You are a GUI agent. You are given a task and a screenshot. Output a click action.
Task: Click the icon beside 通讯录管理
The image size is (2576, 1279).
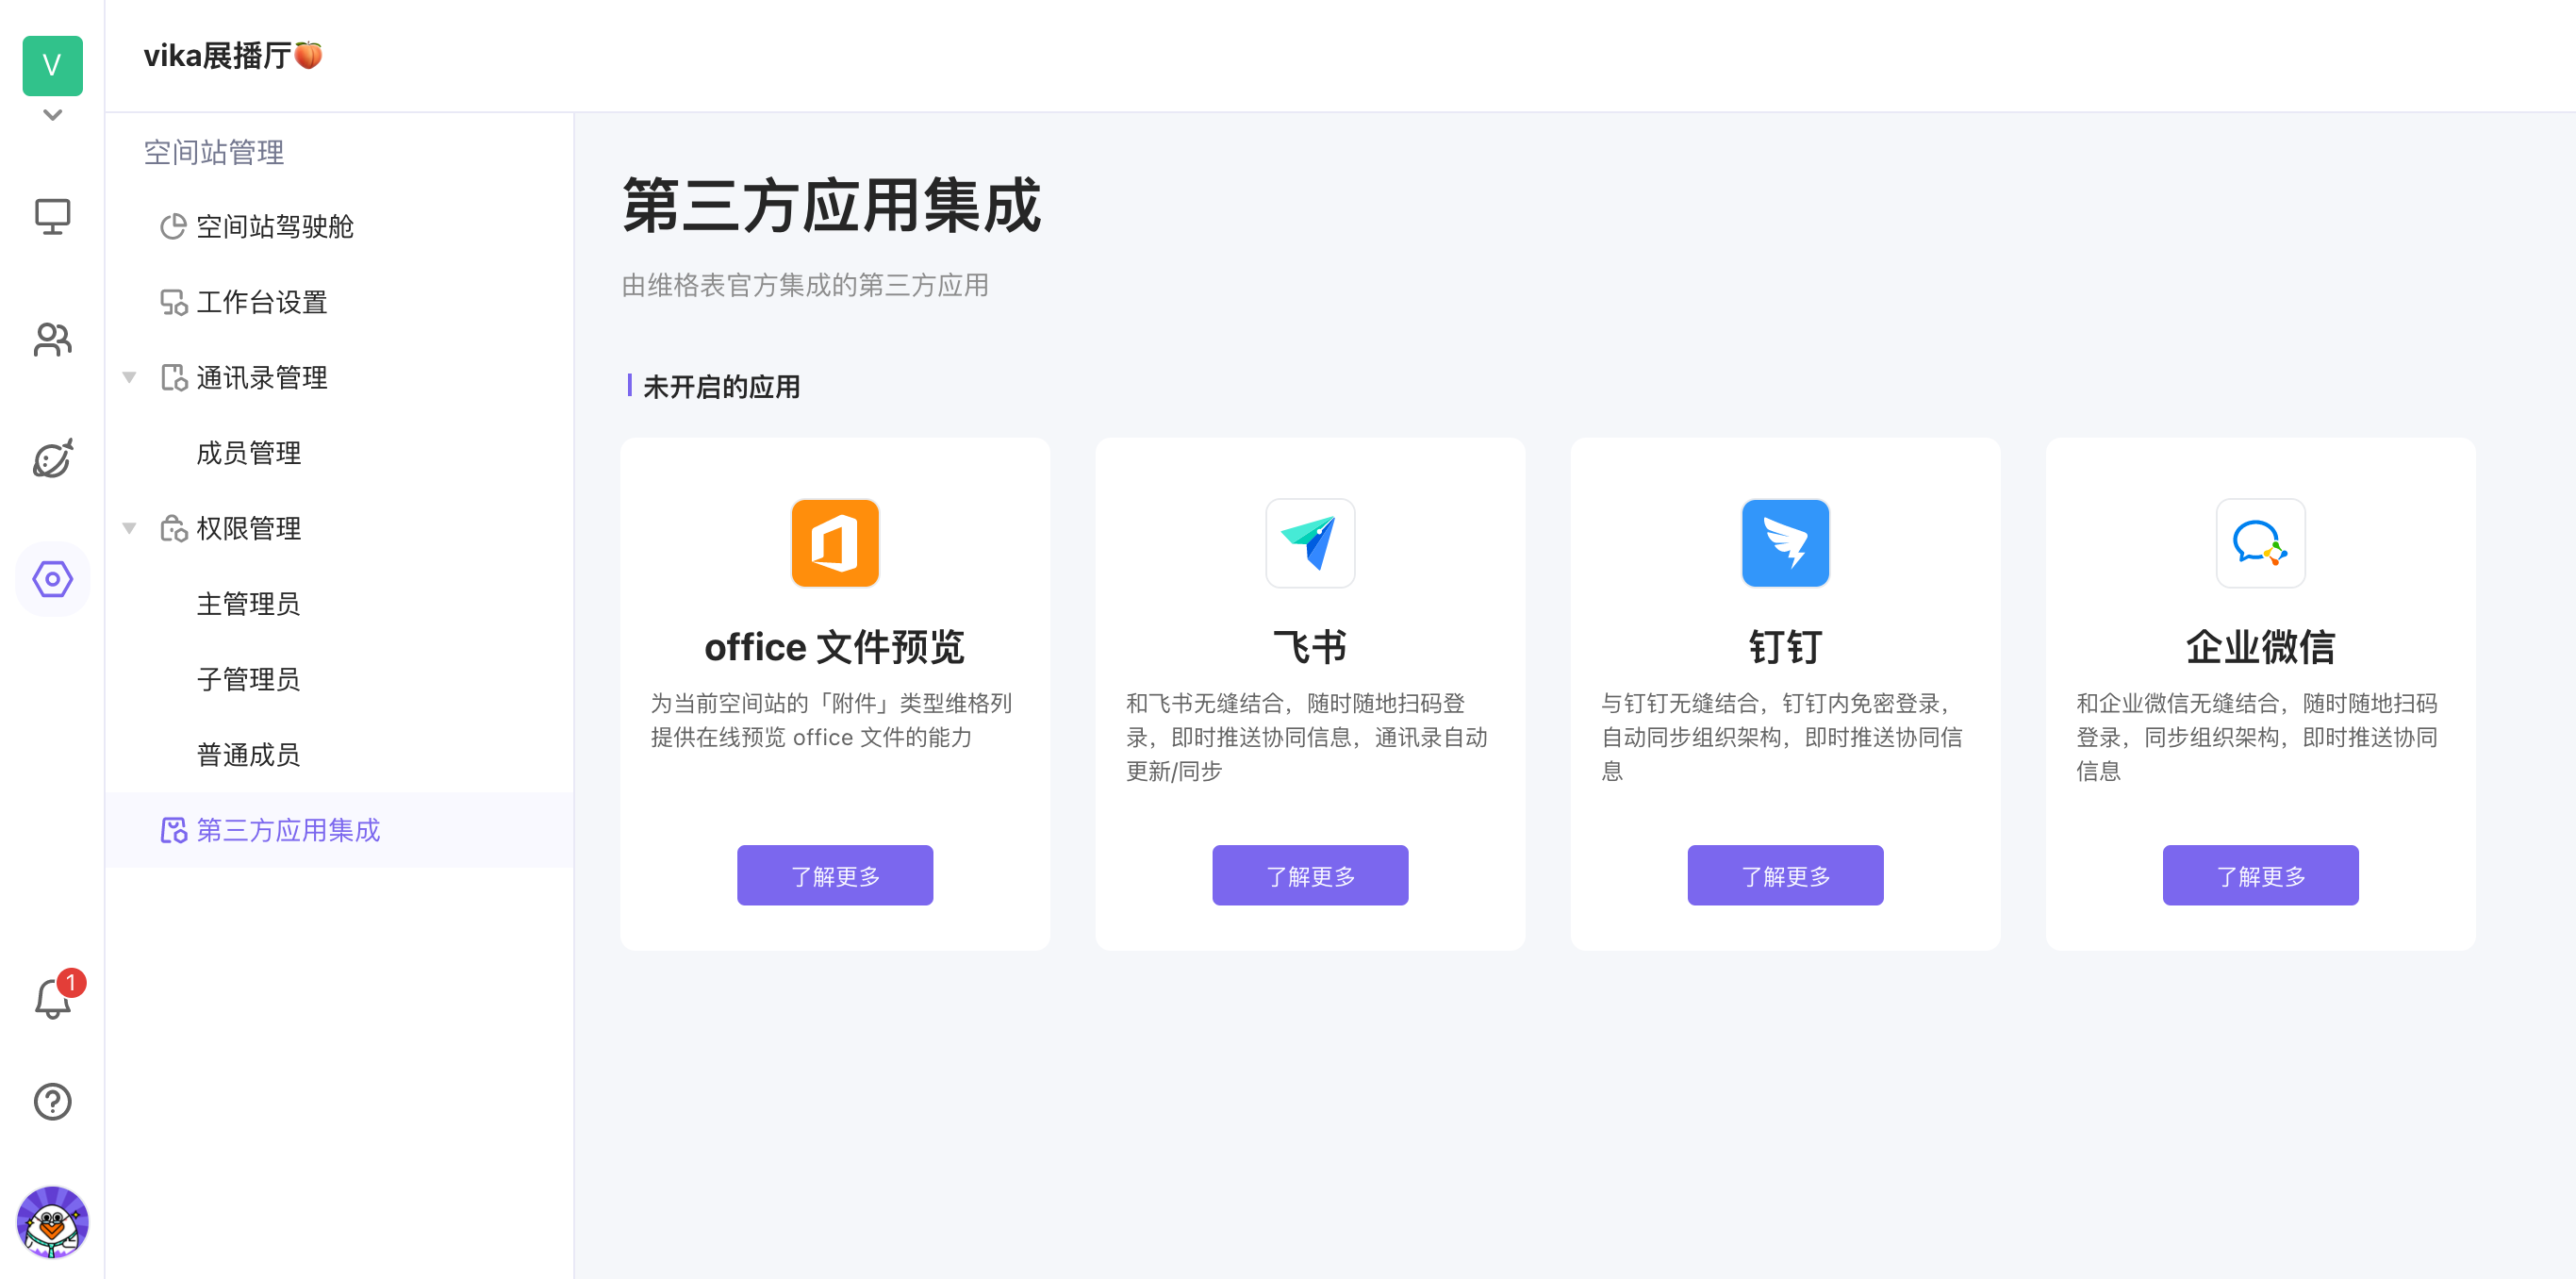tap(173, 378)
